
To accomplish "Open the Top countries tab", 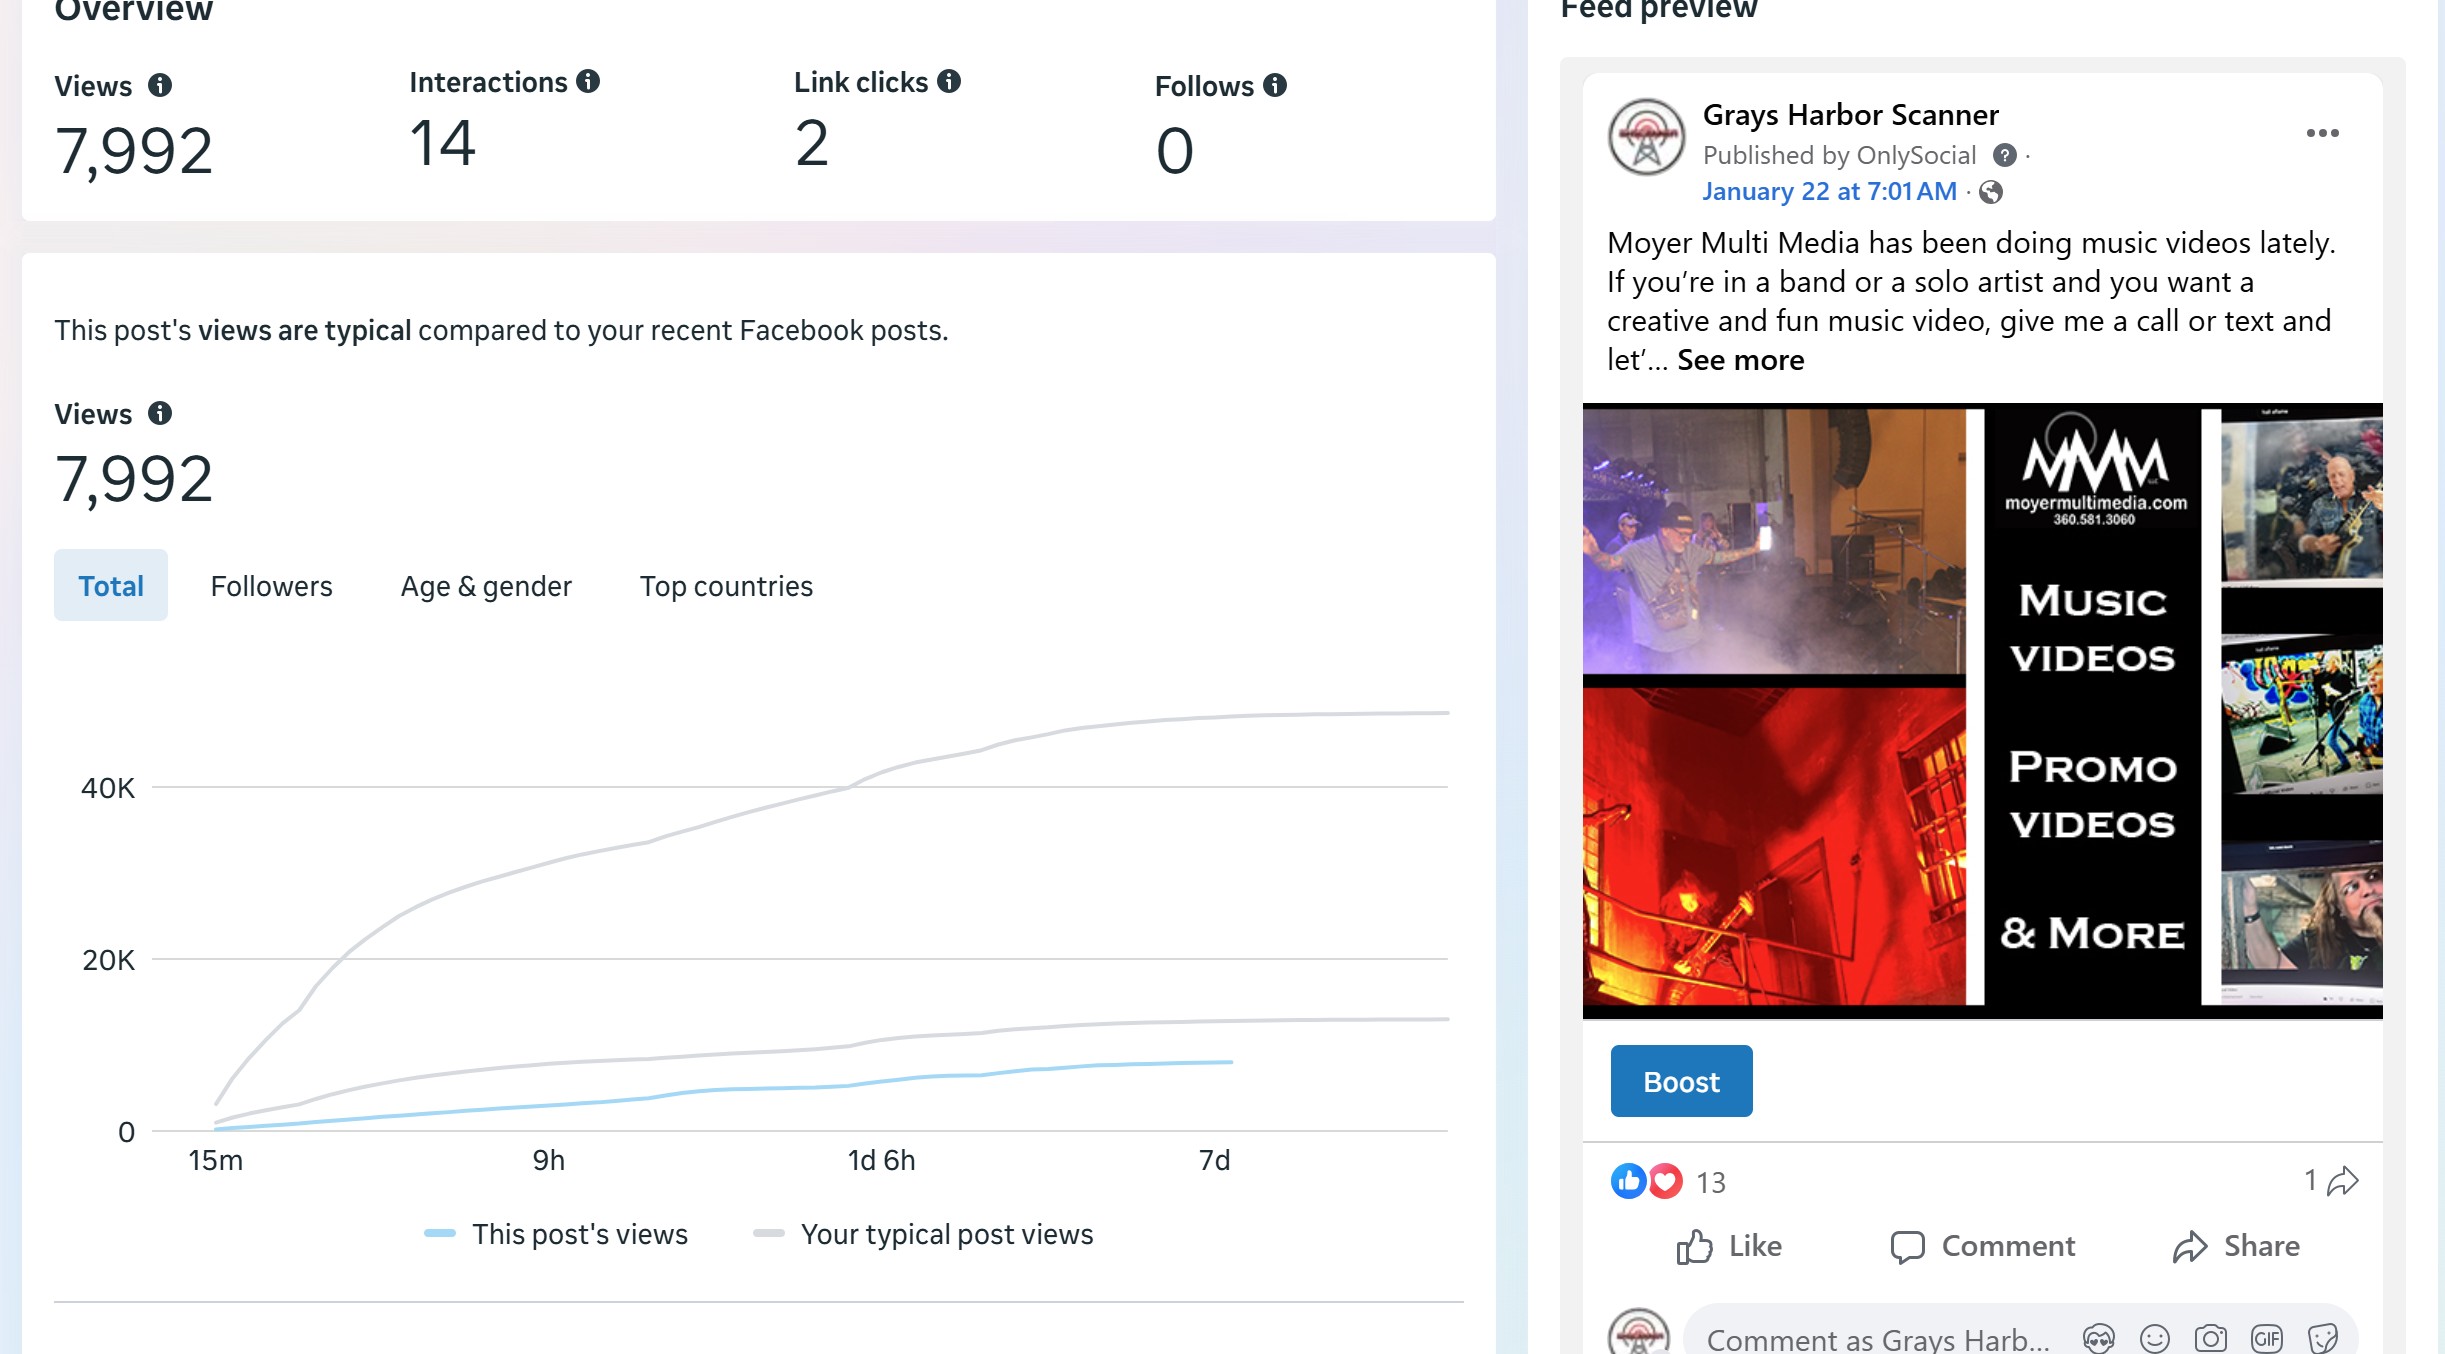I will (x=726, y=586).
